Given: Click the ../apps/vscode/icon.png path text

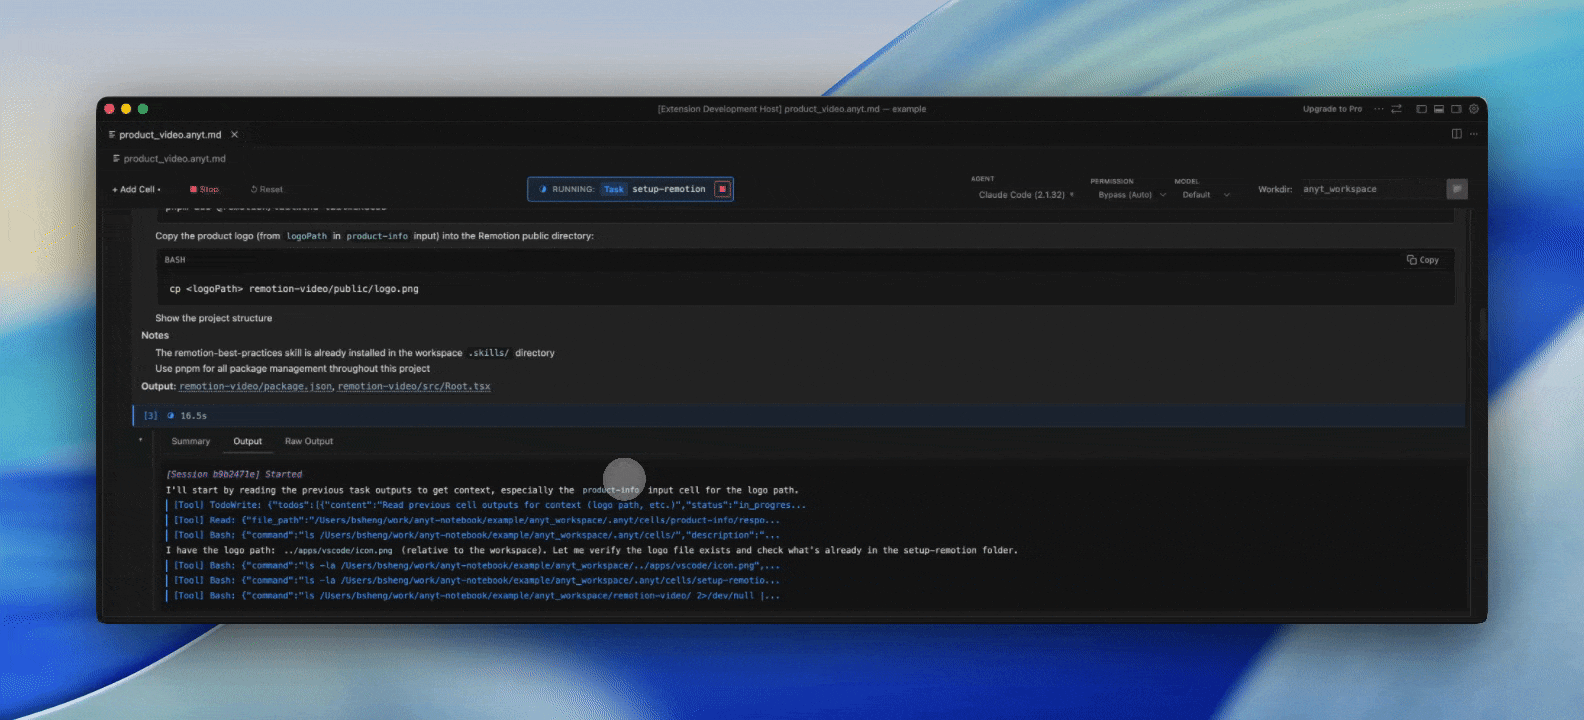Looking at the screenshot, I should pos(338,550).
